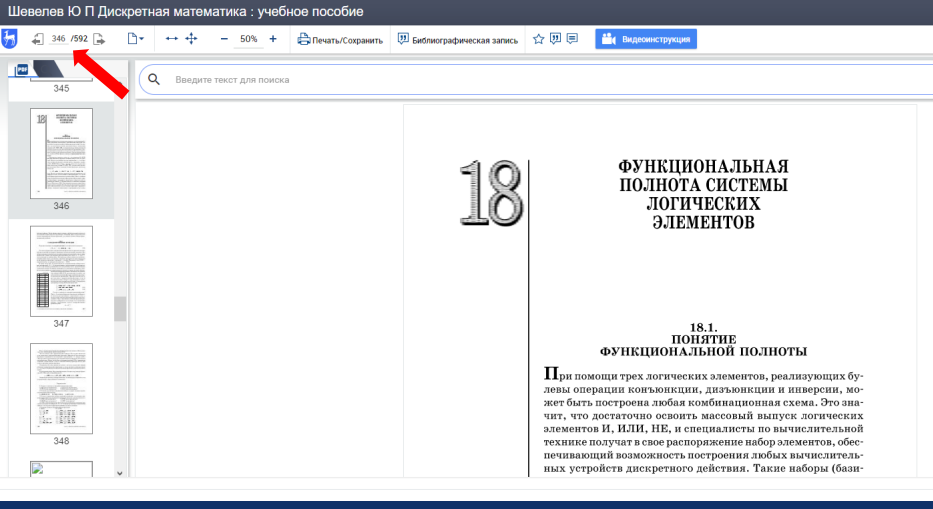Open Библиографическая запись
The width and height of the screenshot is (933, 509).
[x=458, y=40]
